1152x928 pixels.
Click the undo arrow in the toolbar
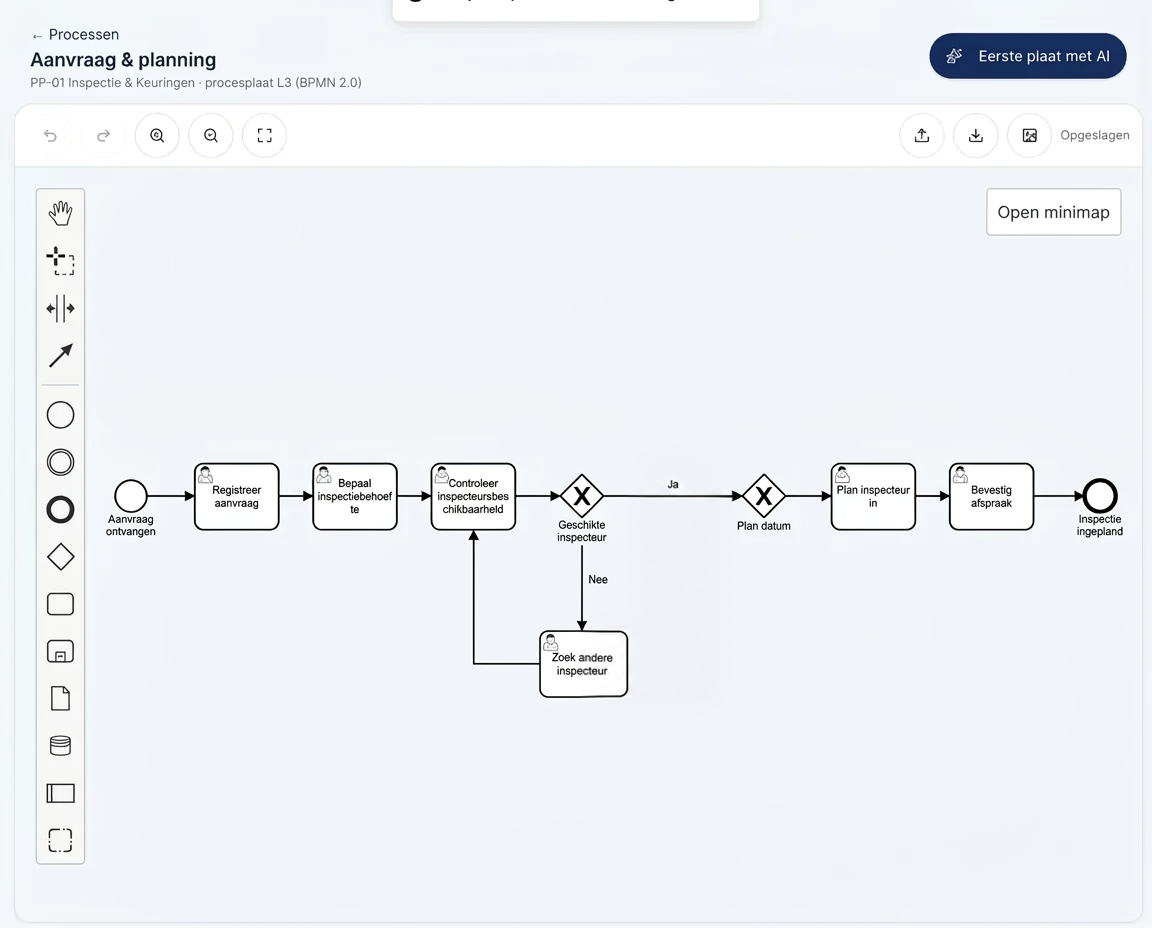click(50, 135)
